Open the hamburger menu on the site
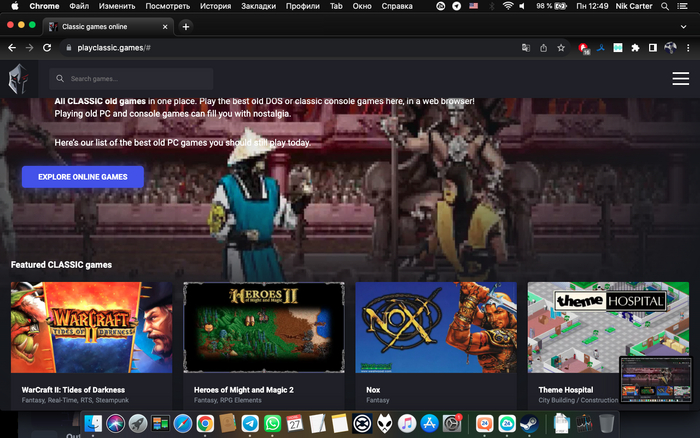Image resolution: width=700 pixels, height=438 pixels. coord(681,79)
